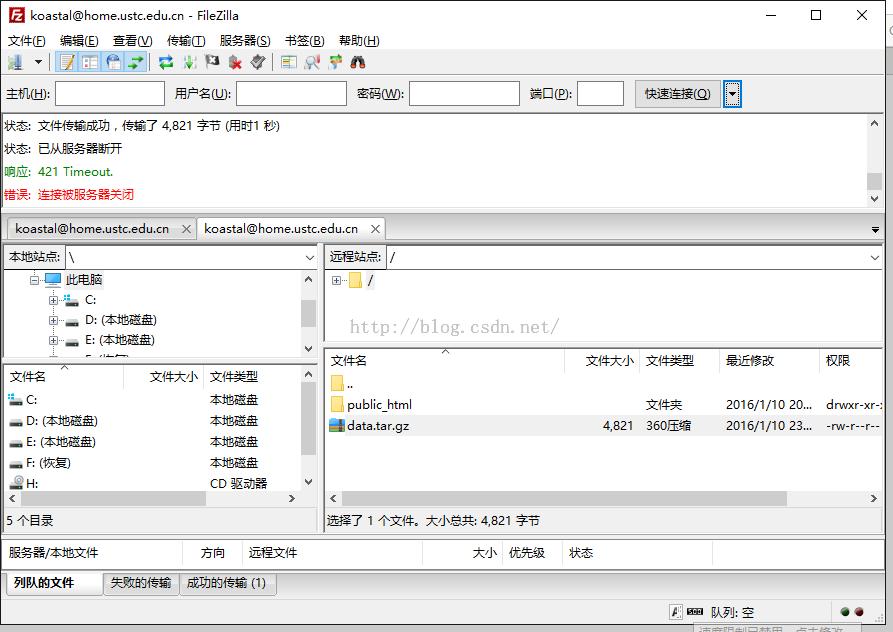The image size is (893, 632).
Task: Open directory listing filters dialog
Action: pyautogui.click(x=289, y=62)
